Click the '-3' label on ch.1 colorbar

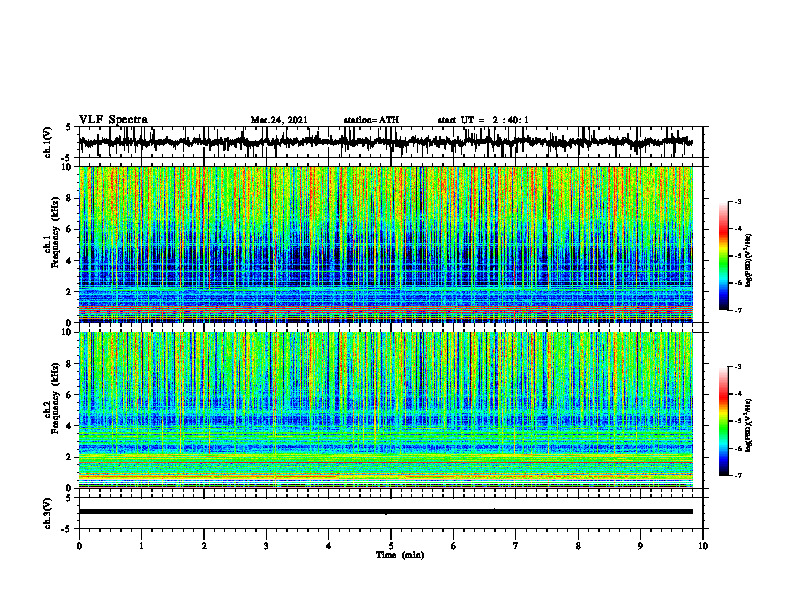point(738,201)
